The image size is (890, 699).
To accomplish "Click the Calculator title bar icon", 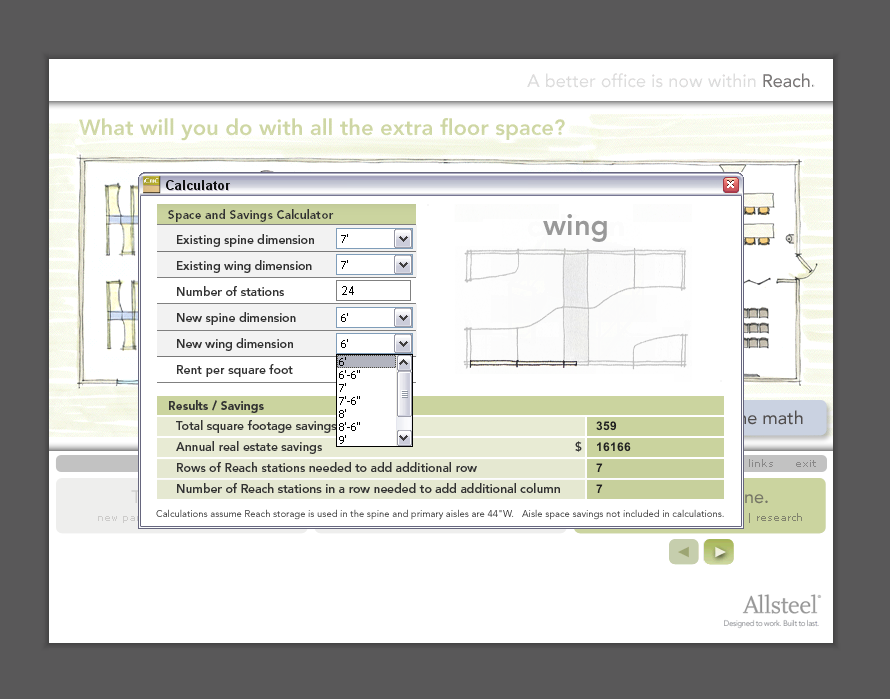I will tap(151, 185).
